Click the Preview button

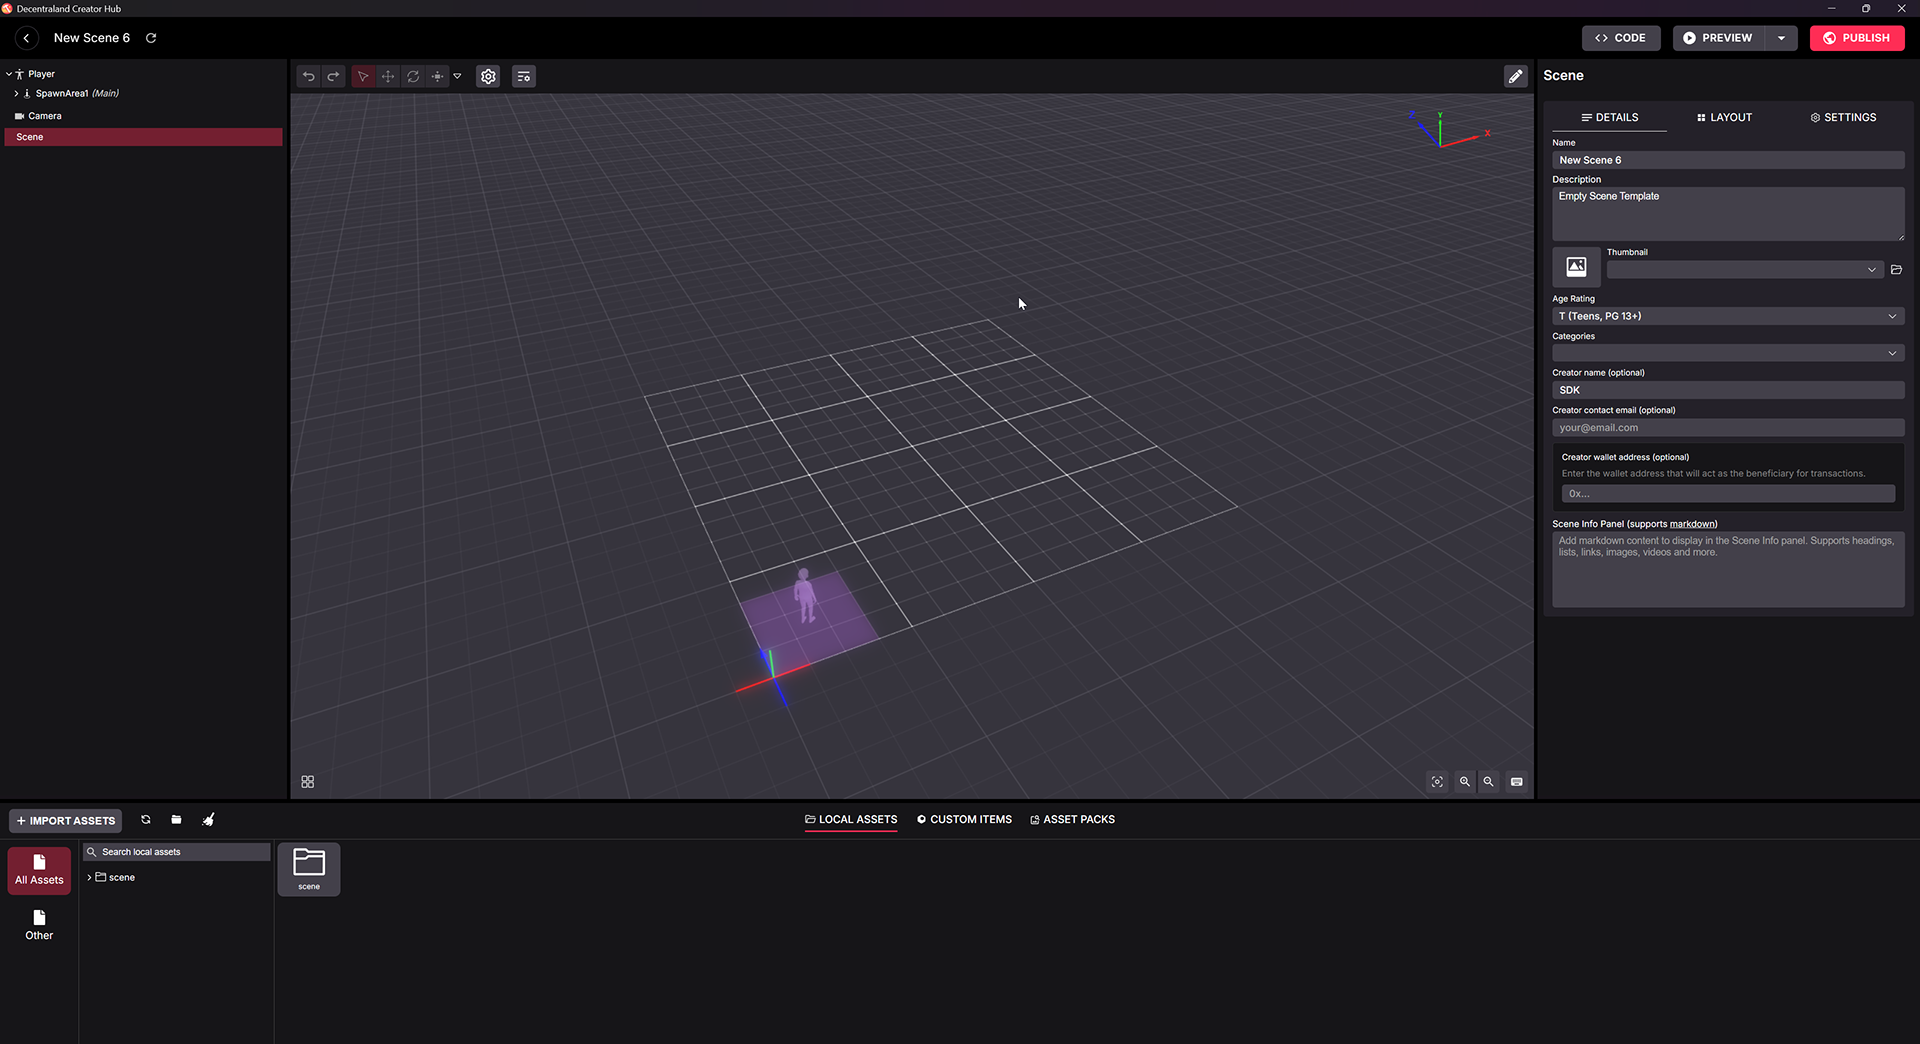[x=1718, y=38]
